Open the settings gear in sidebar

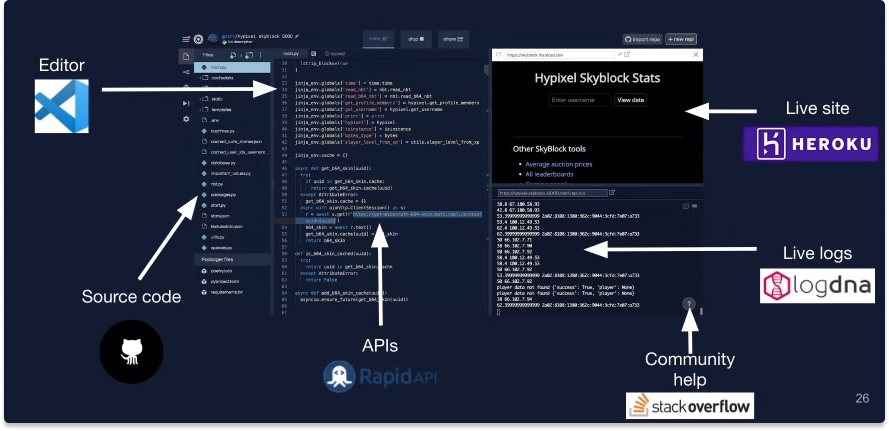click(186, 119)
